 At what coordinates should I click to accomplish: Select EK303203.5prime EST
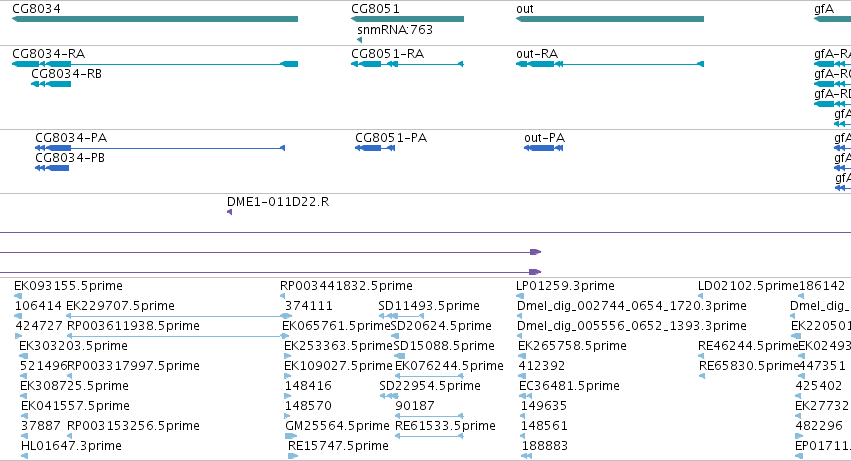[x=23, y=356]
